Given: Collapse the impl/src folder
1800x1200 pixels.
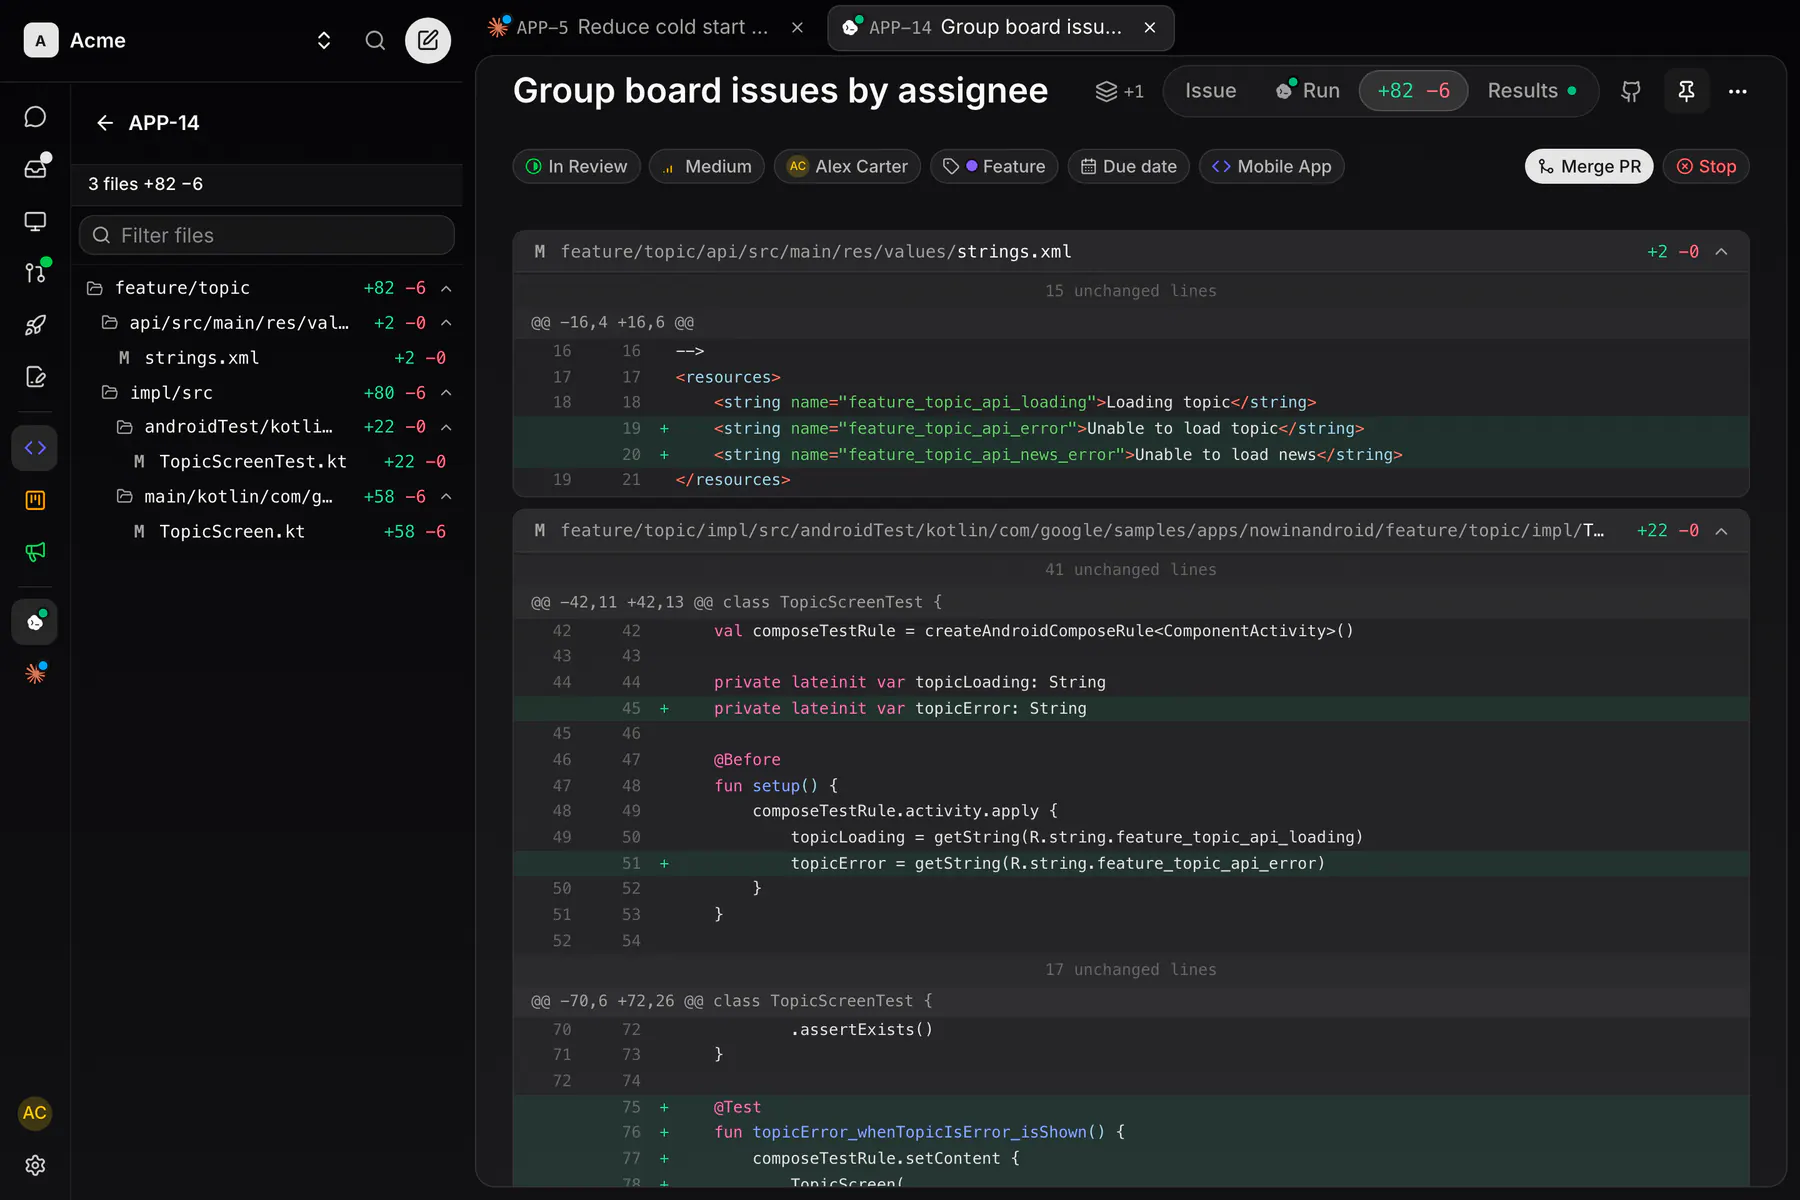Looking at the screenshot, I should click(x=447, y=393).
